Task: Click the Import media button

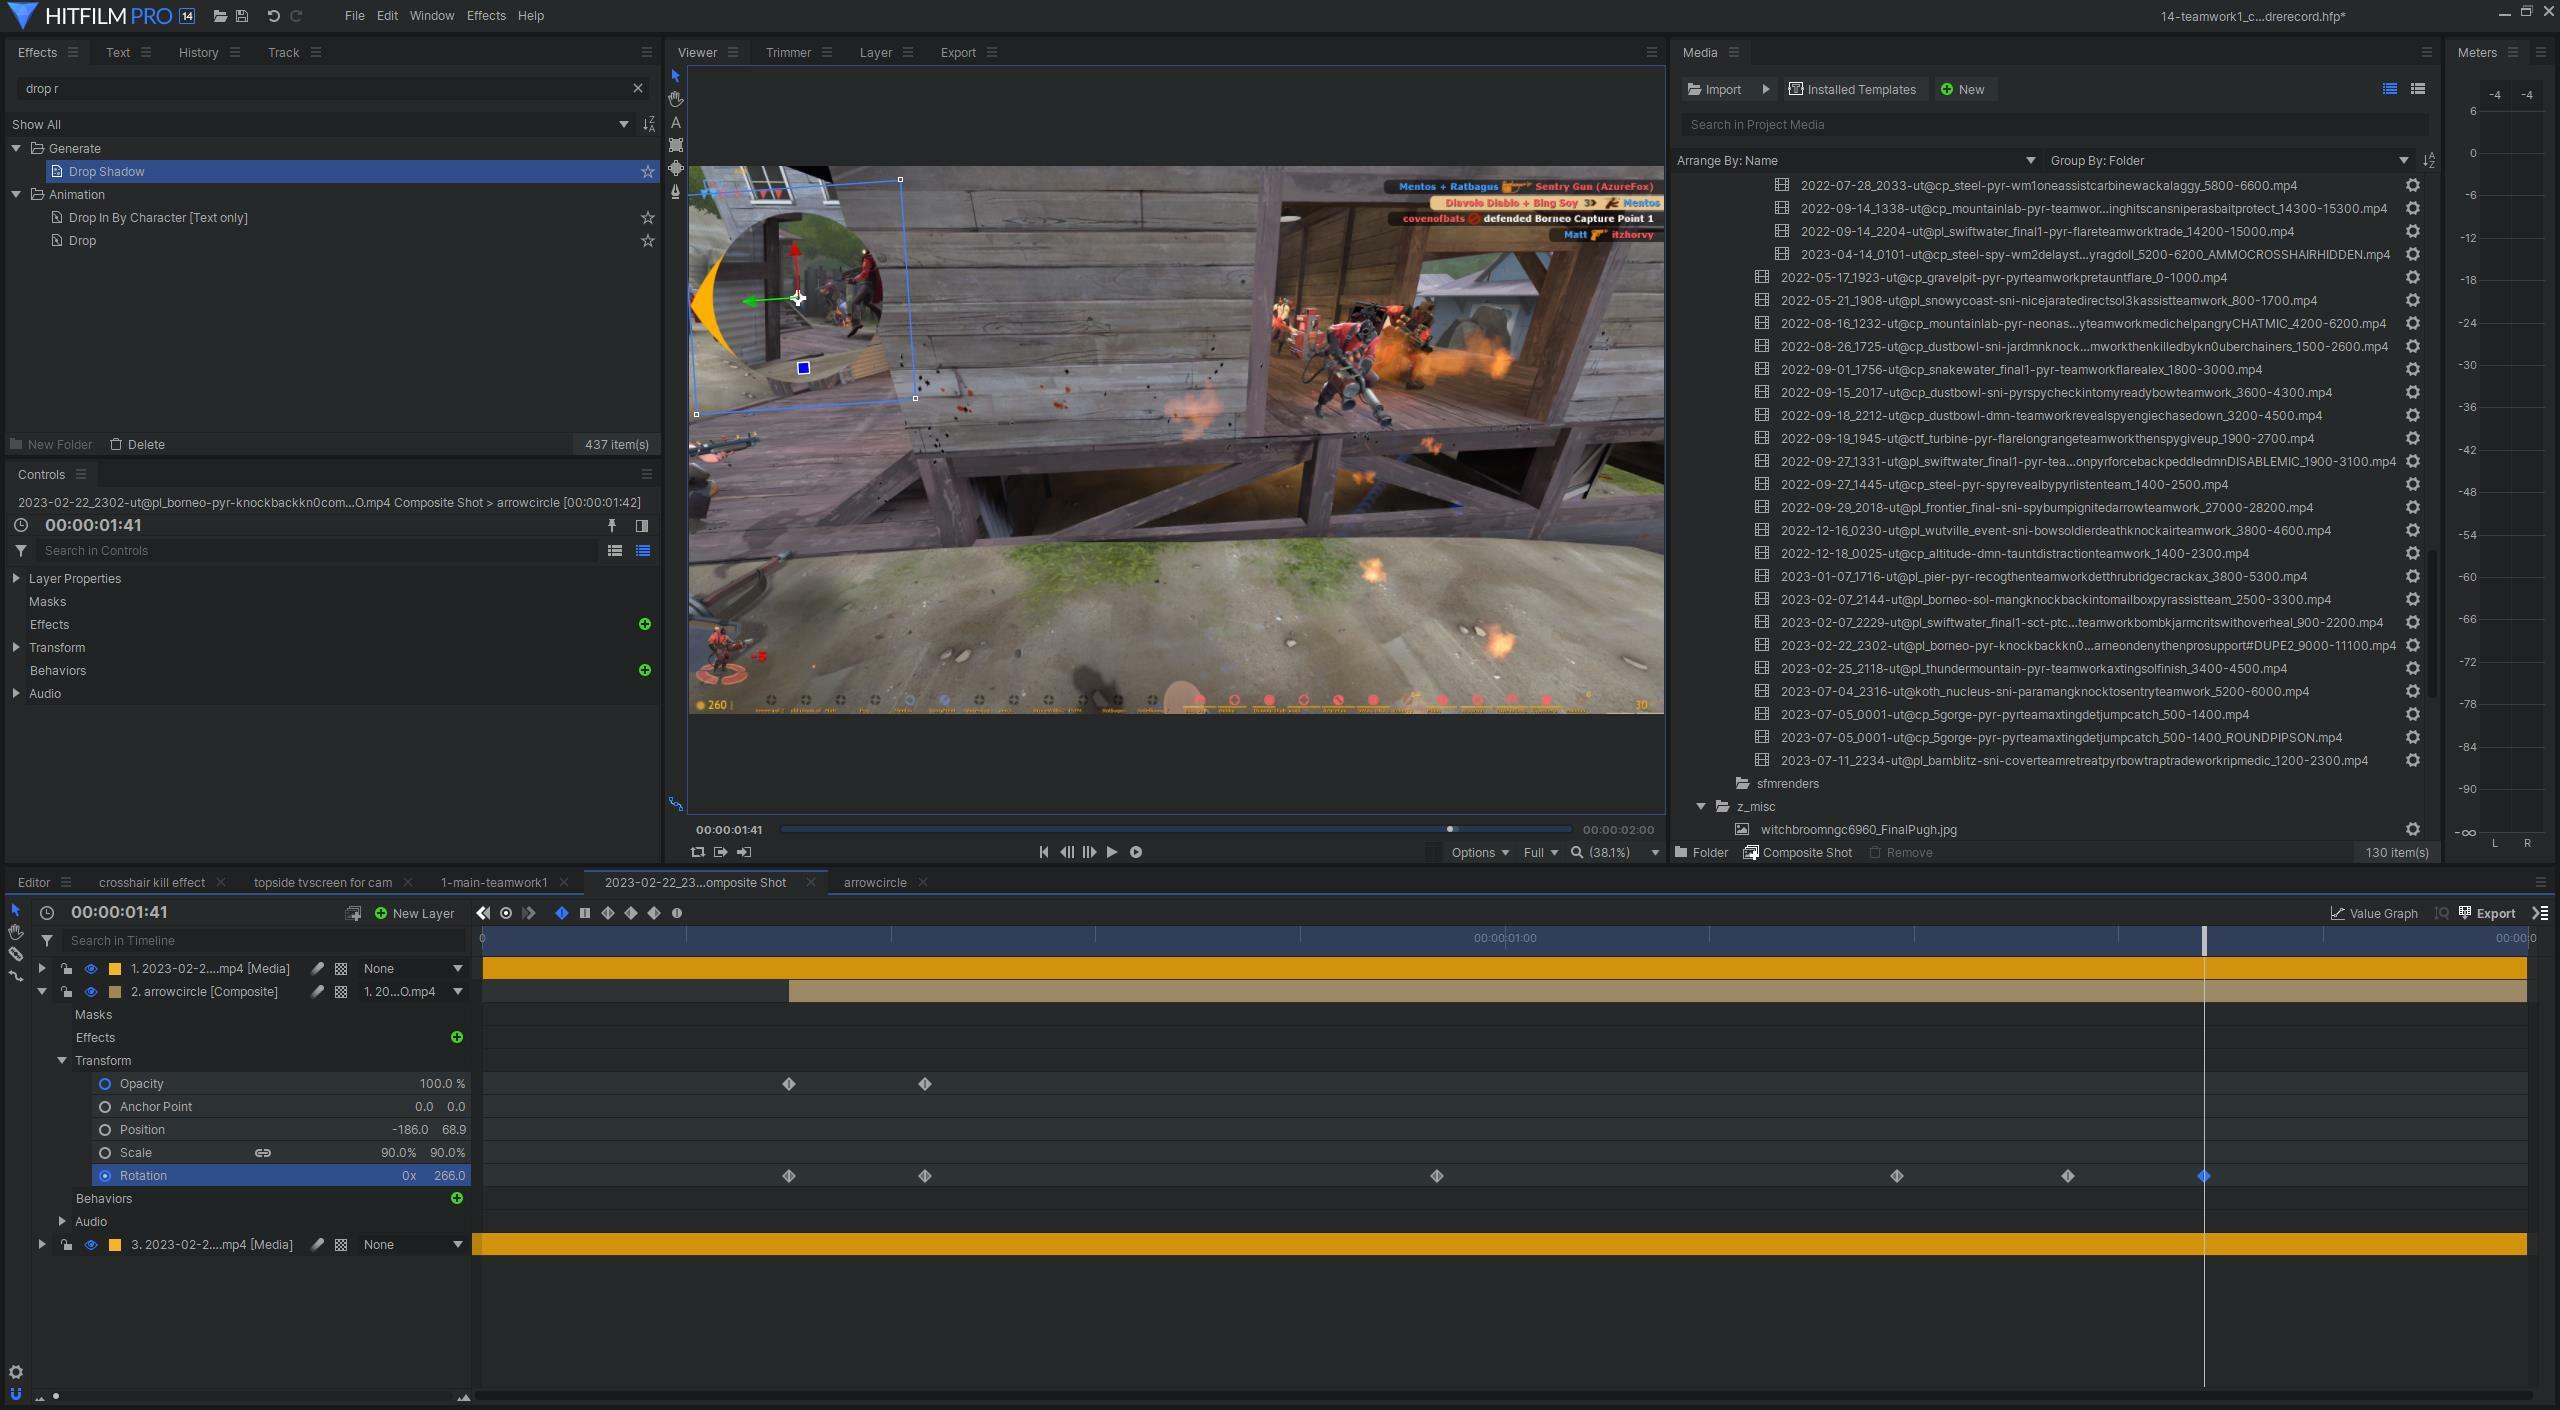Action: pos(1715,89)
